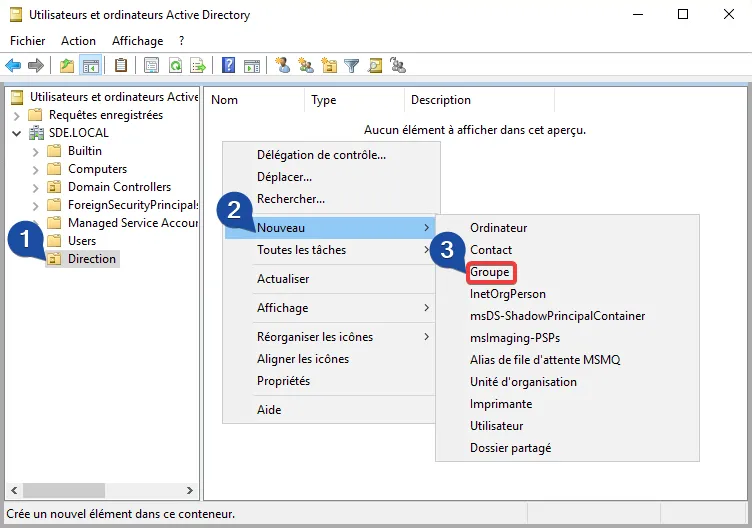Open the Action menu

78,41
